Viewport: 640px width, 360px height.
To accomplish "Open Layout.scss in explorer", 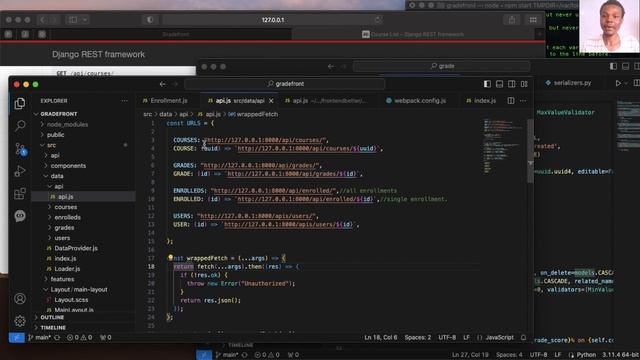I will tap(71, 300).
